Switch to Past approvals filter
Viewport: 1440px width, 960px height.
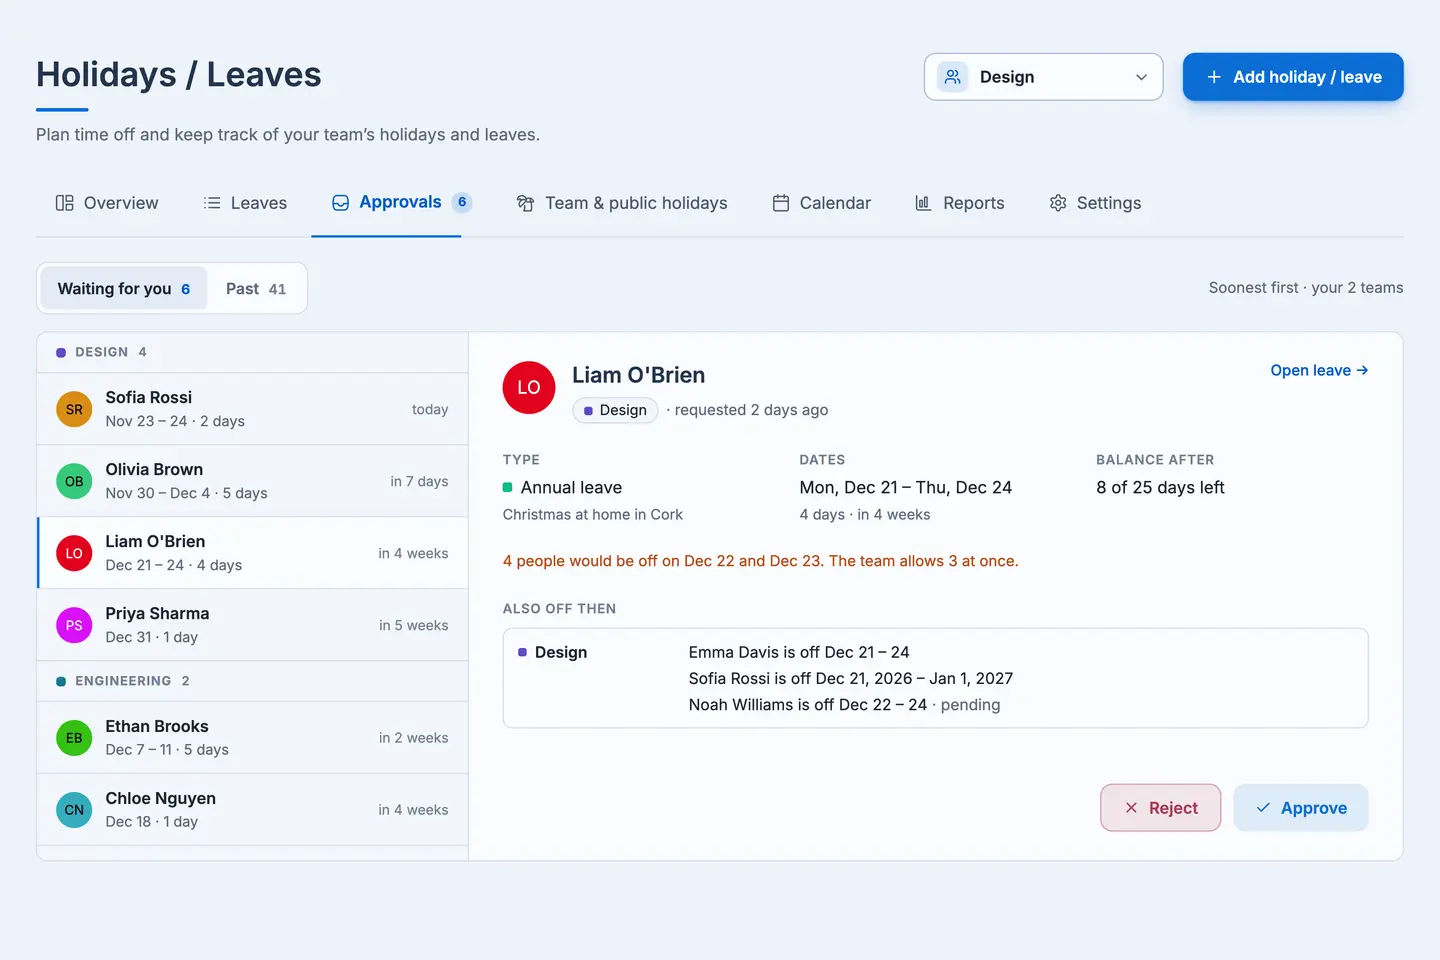[x=256, y=288]
